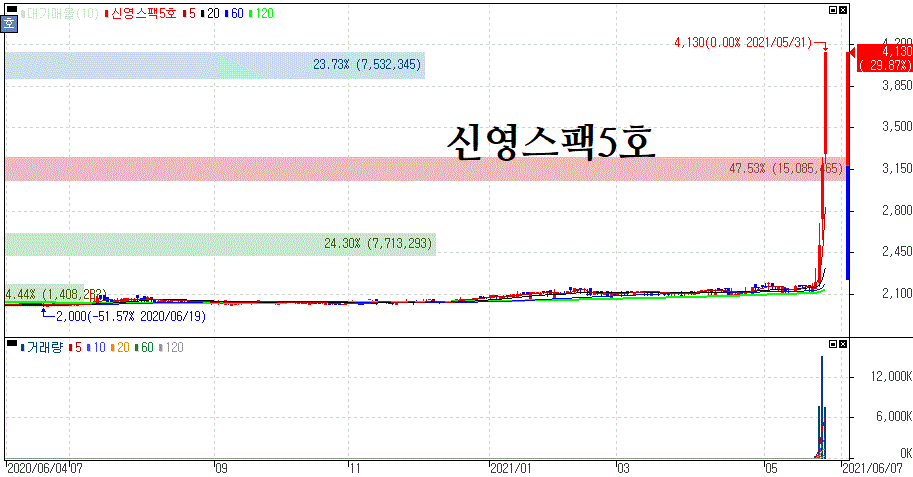Image resolution: width=913 pixels, height=477 pixels.
Task: Click the tall red candlestick at 2021/05/31
Action: [826, 105]
